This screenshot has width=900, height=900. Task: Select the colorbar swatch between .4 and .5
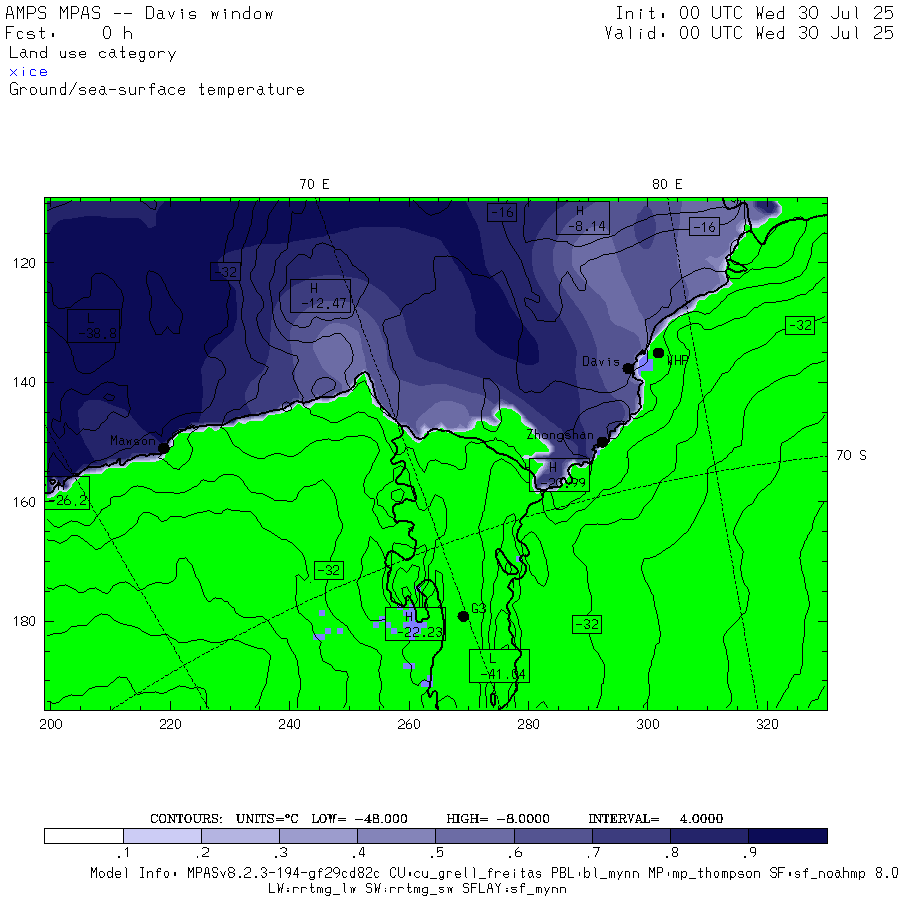pyautogui.click(x=397, y=836)
